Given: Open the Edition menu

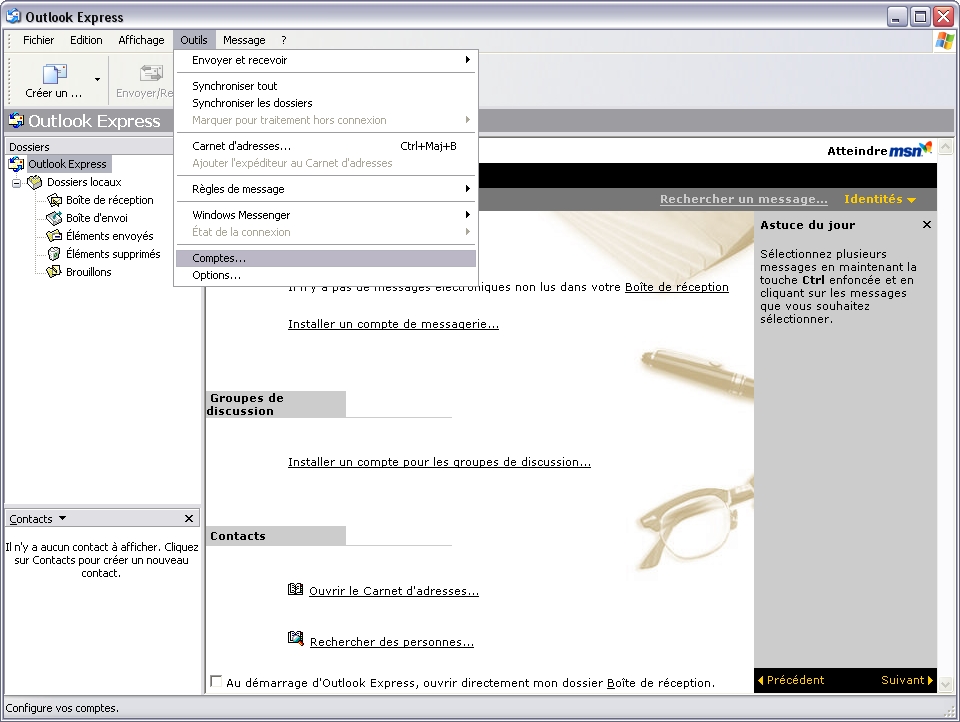Looking at the screenshot, I should [86, 40].
